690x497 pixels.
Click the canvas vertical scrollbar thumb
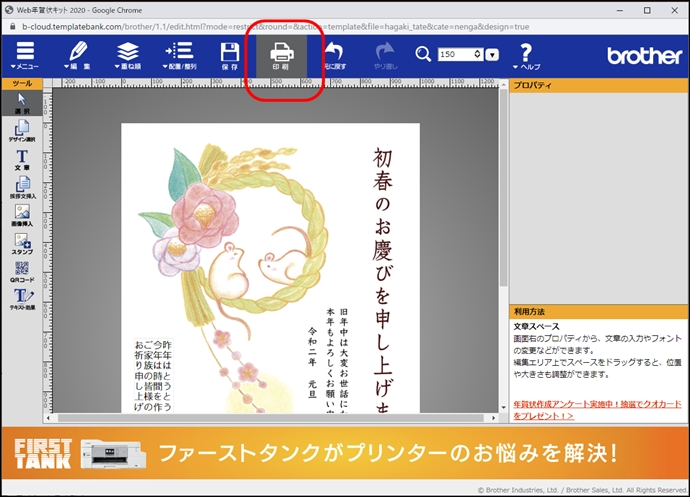[503, 188]
